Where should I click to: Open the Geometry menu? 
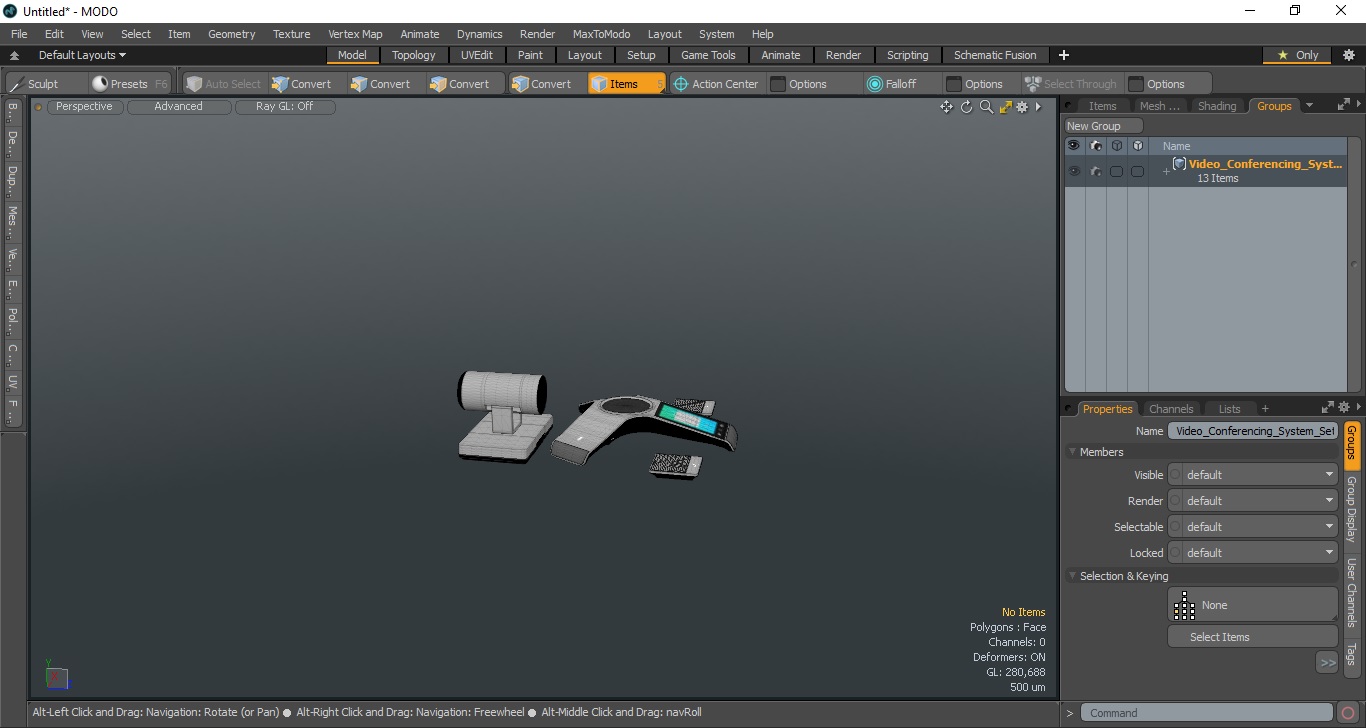(231, 34)
